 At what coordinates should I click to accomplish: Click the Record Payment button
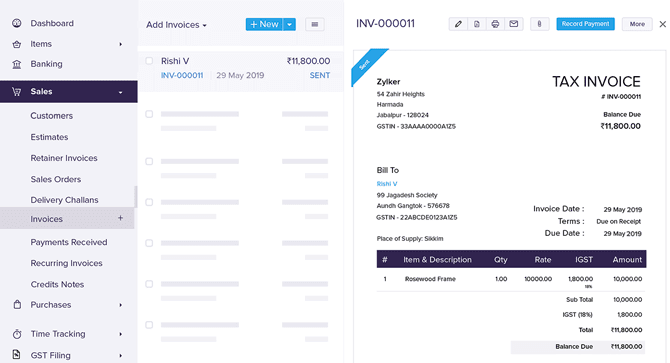(x=585, y=24)
